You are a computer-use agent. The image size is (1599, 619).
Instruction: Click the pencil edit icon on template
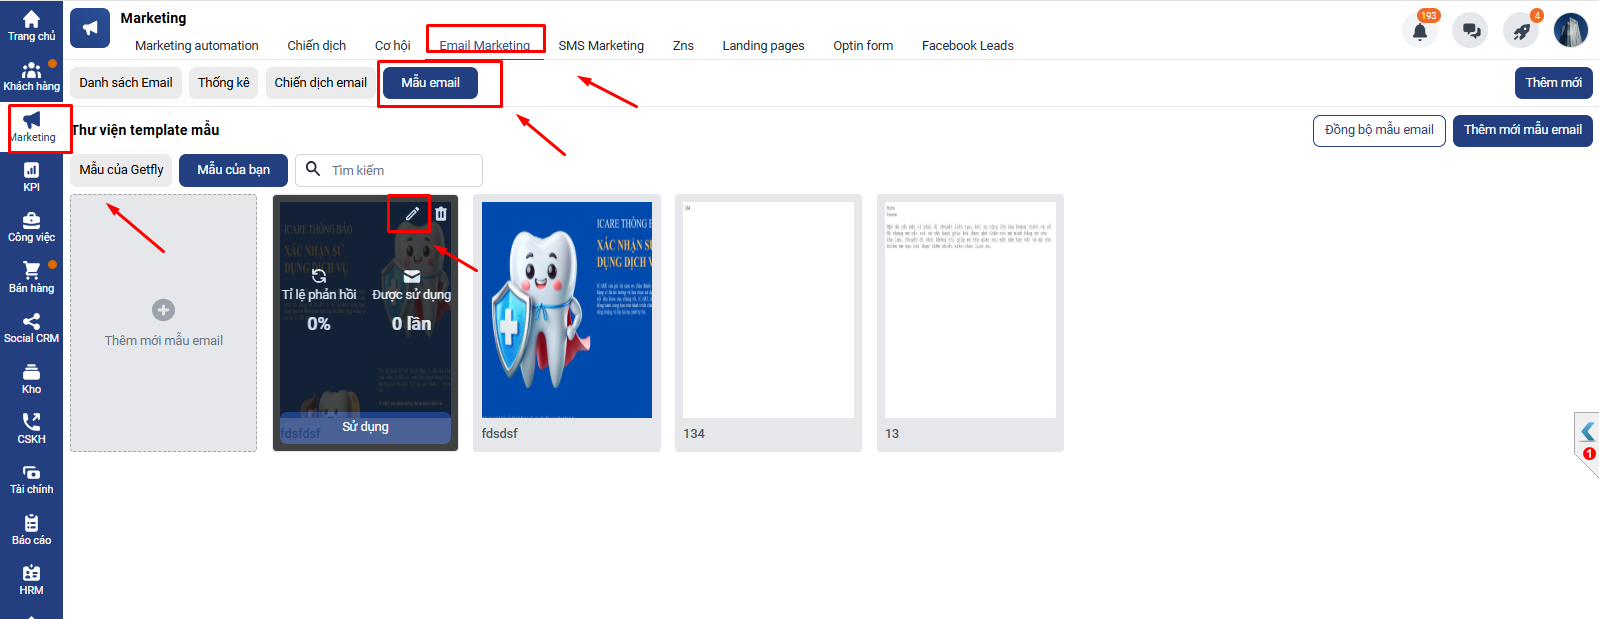coord(412,214)
